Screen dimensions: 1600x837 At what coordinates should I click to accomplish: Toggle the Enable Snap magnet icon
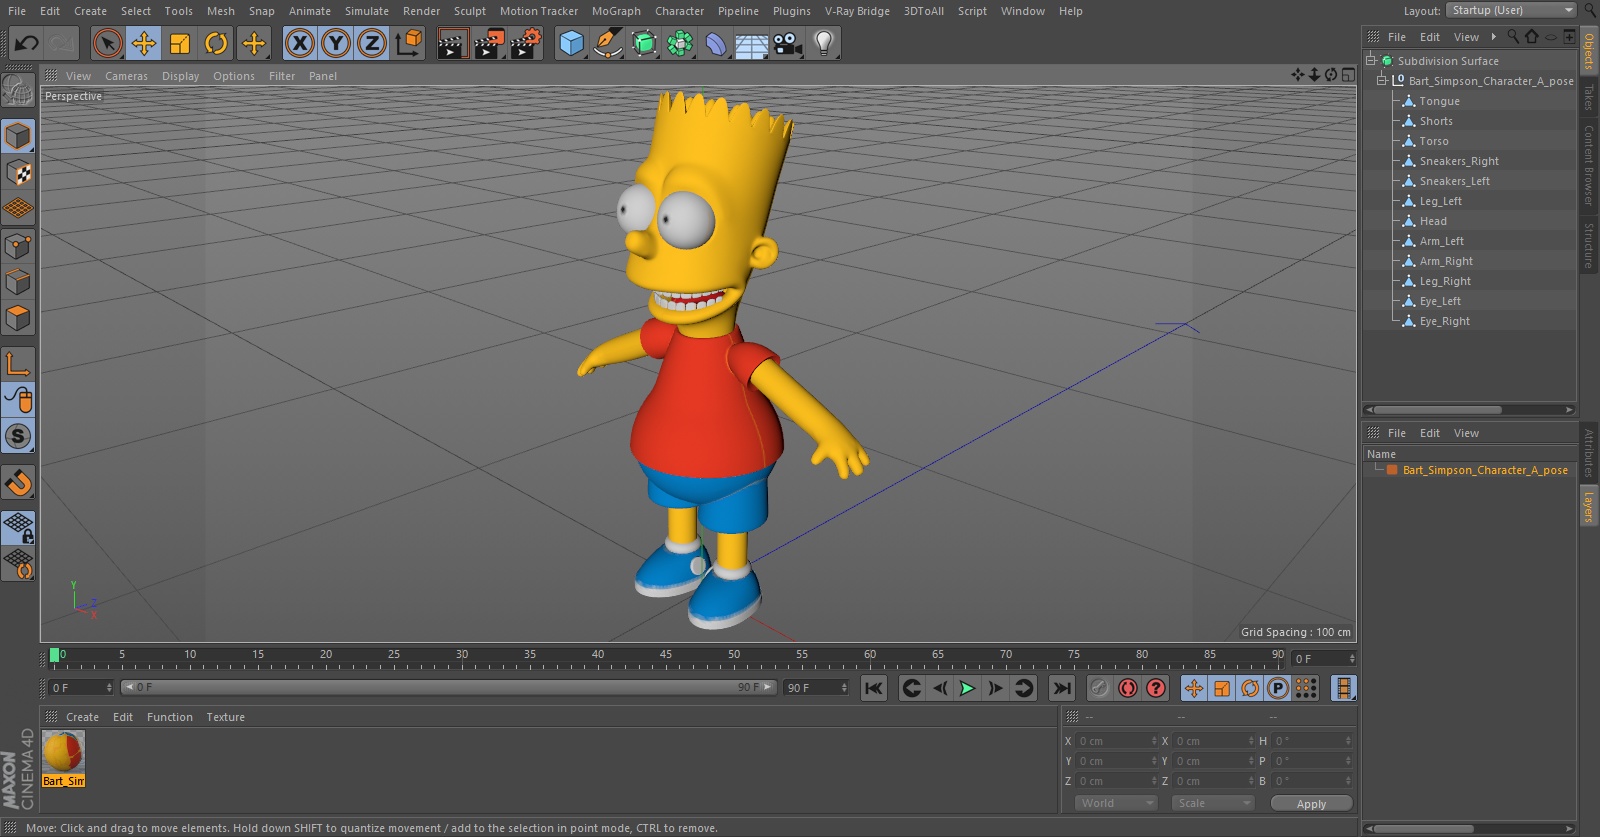tap(18, 482)
